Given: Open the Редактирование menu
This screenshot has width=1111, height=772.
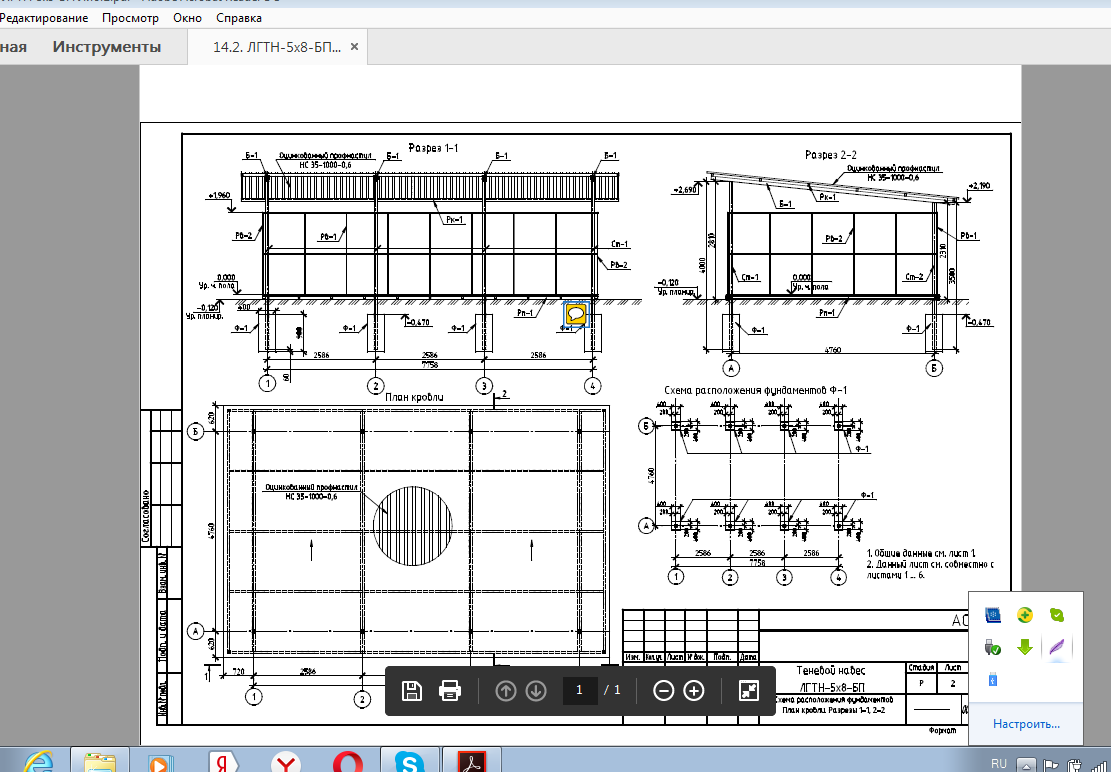Looking at the screenshot, I should [44, 18].
